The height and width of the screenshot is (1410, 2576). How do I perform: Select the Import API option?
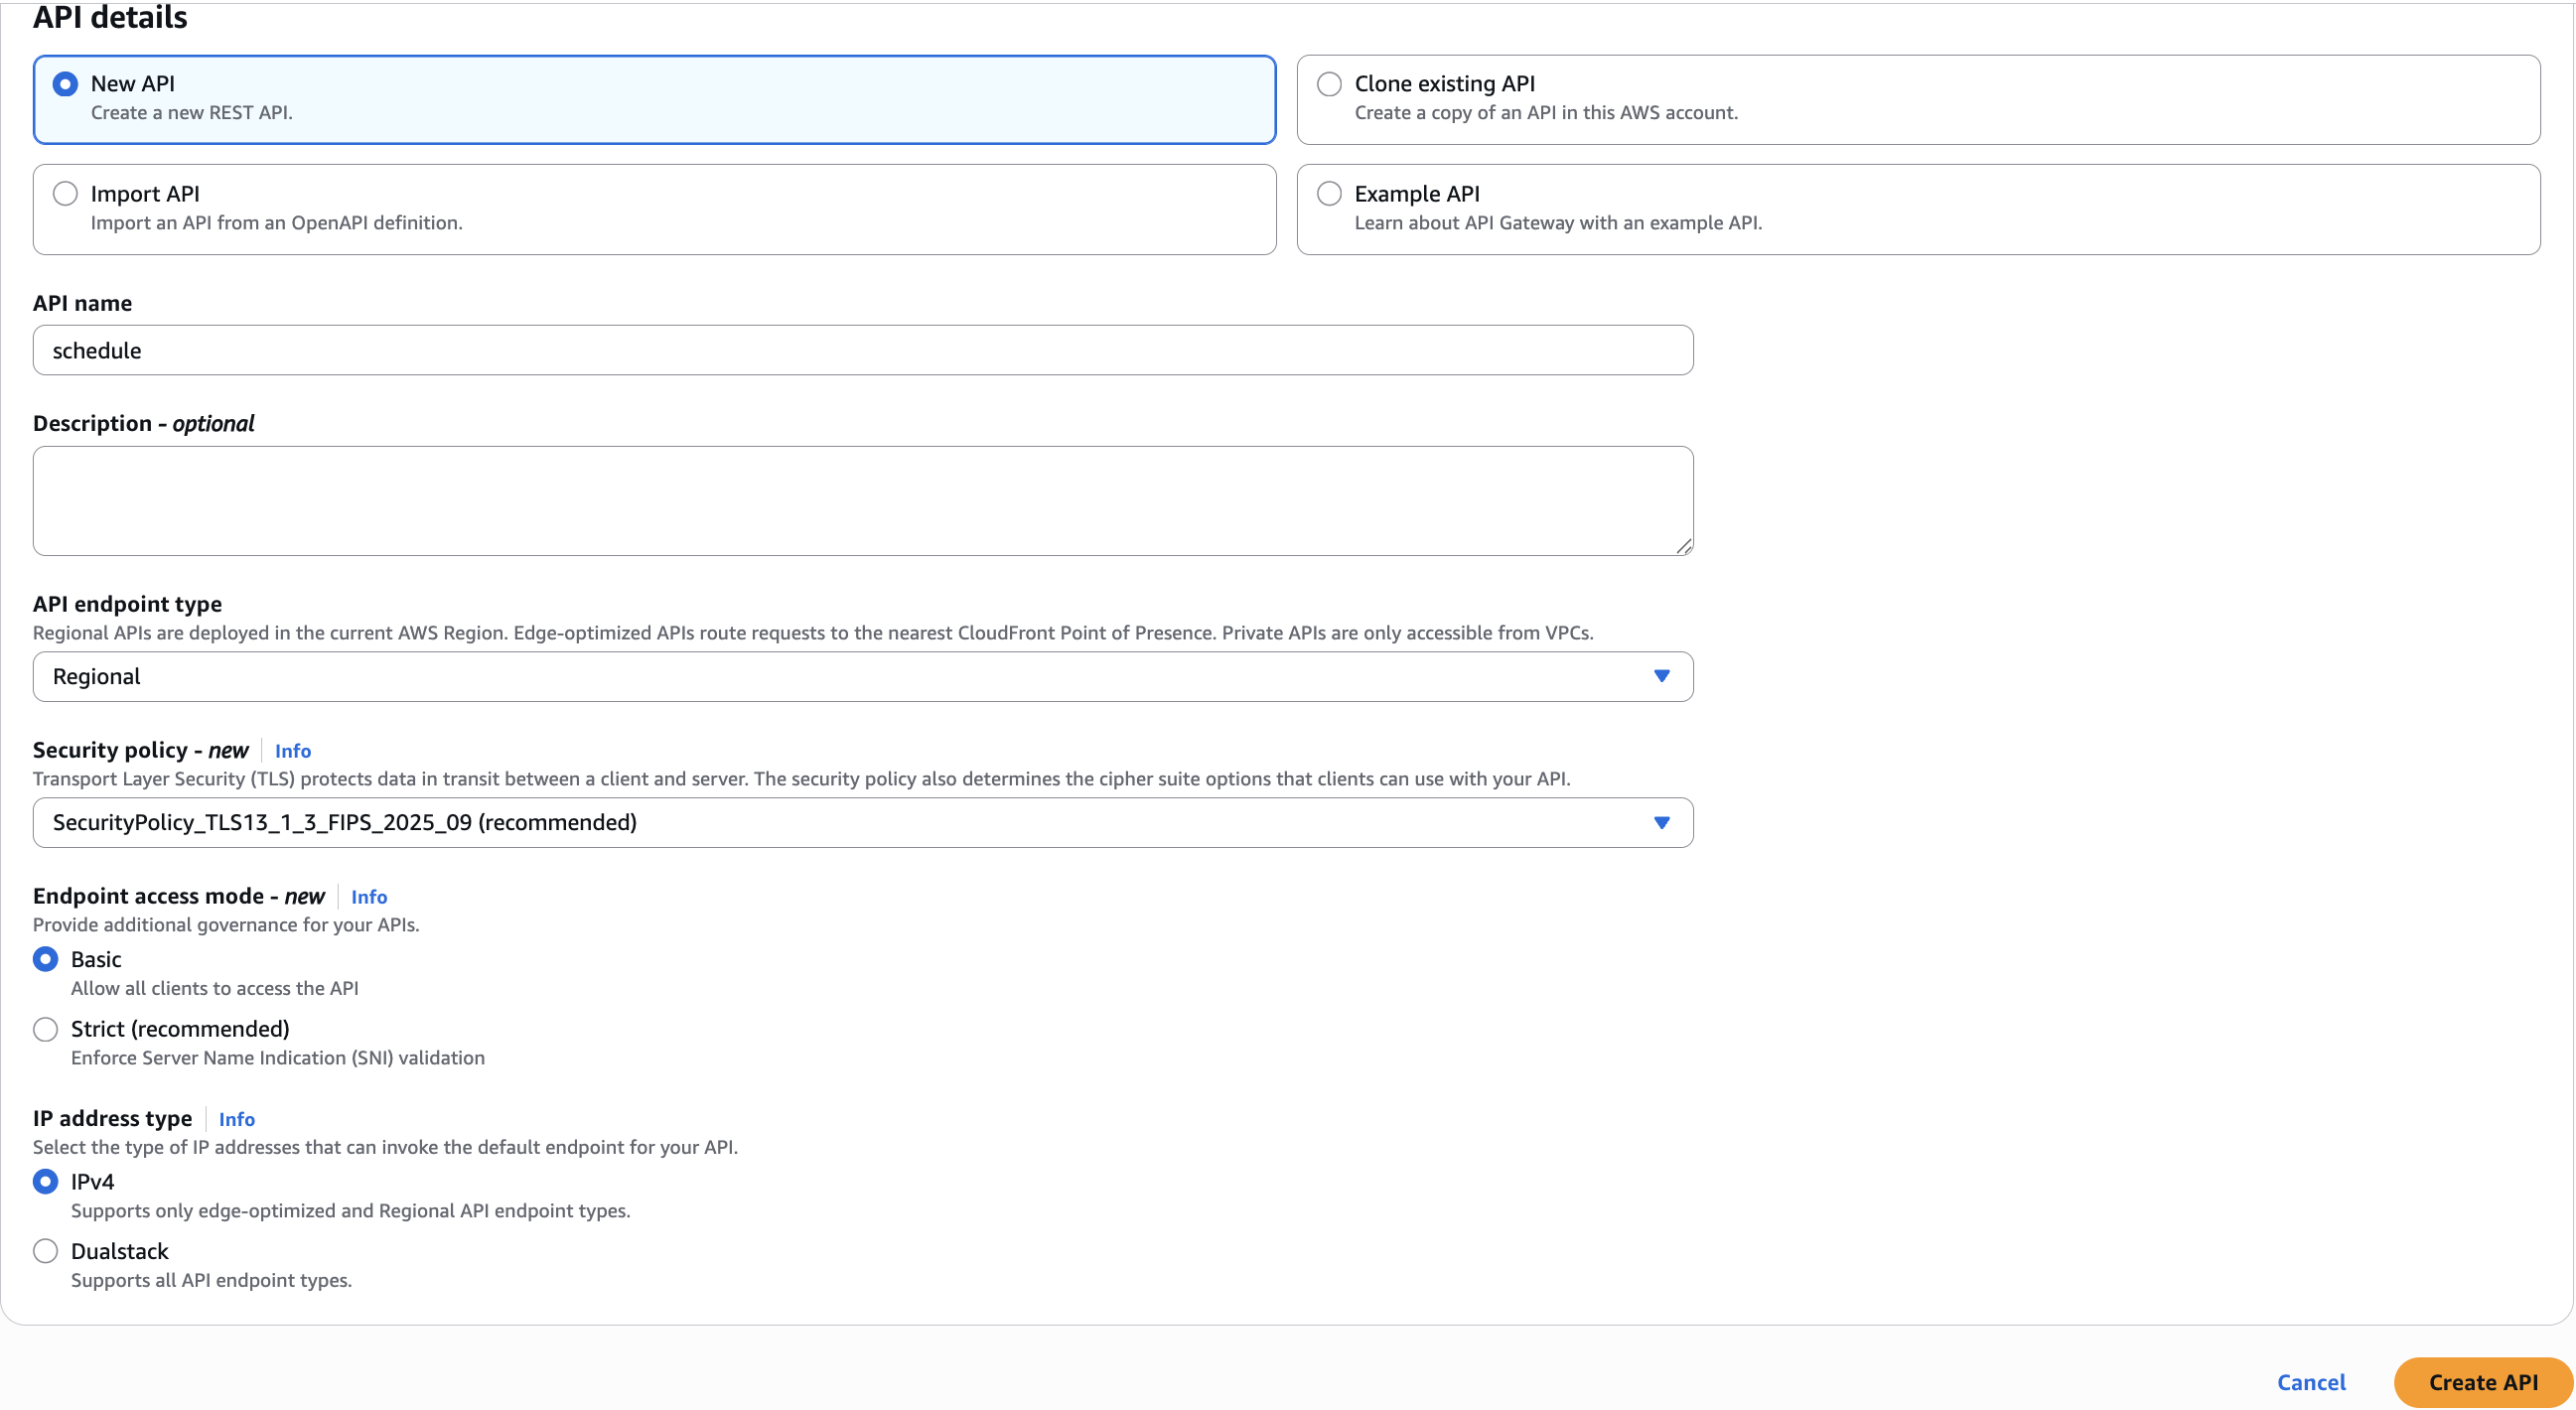coord(65,193)
